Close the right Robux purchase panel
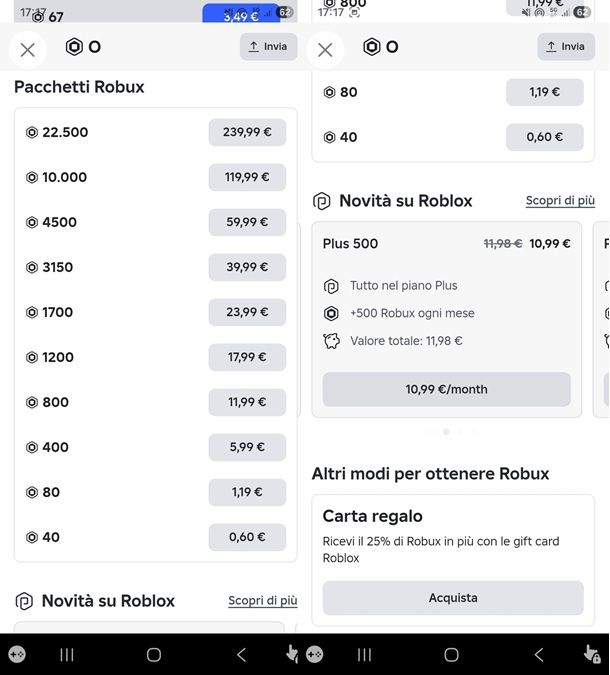 click(x=325, y=50)
